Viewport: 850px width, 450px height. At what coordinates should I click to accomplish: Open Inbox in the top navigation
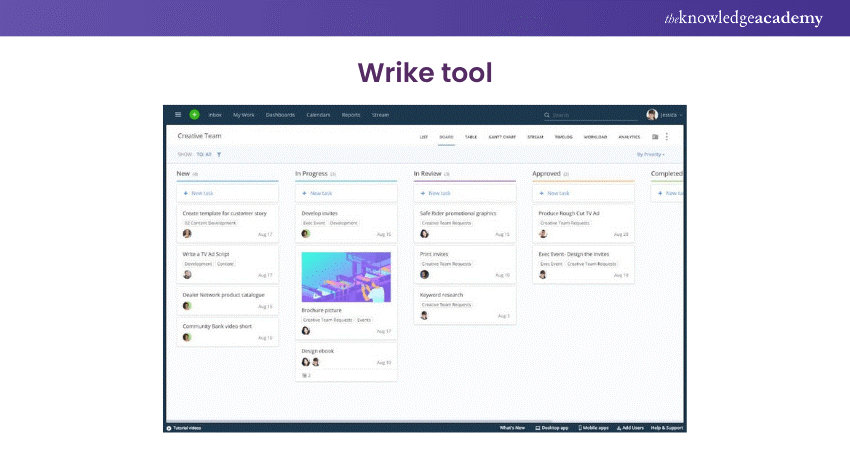click(x=215, y=115)
